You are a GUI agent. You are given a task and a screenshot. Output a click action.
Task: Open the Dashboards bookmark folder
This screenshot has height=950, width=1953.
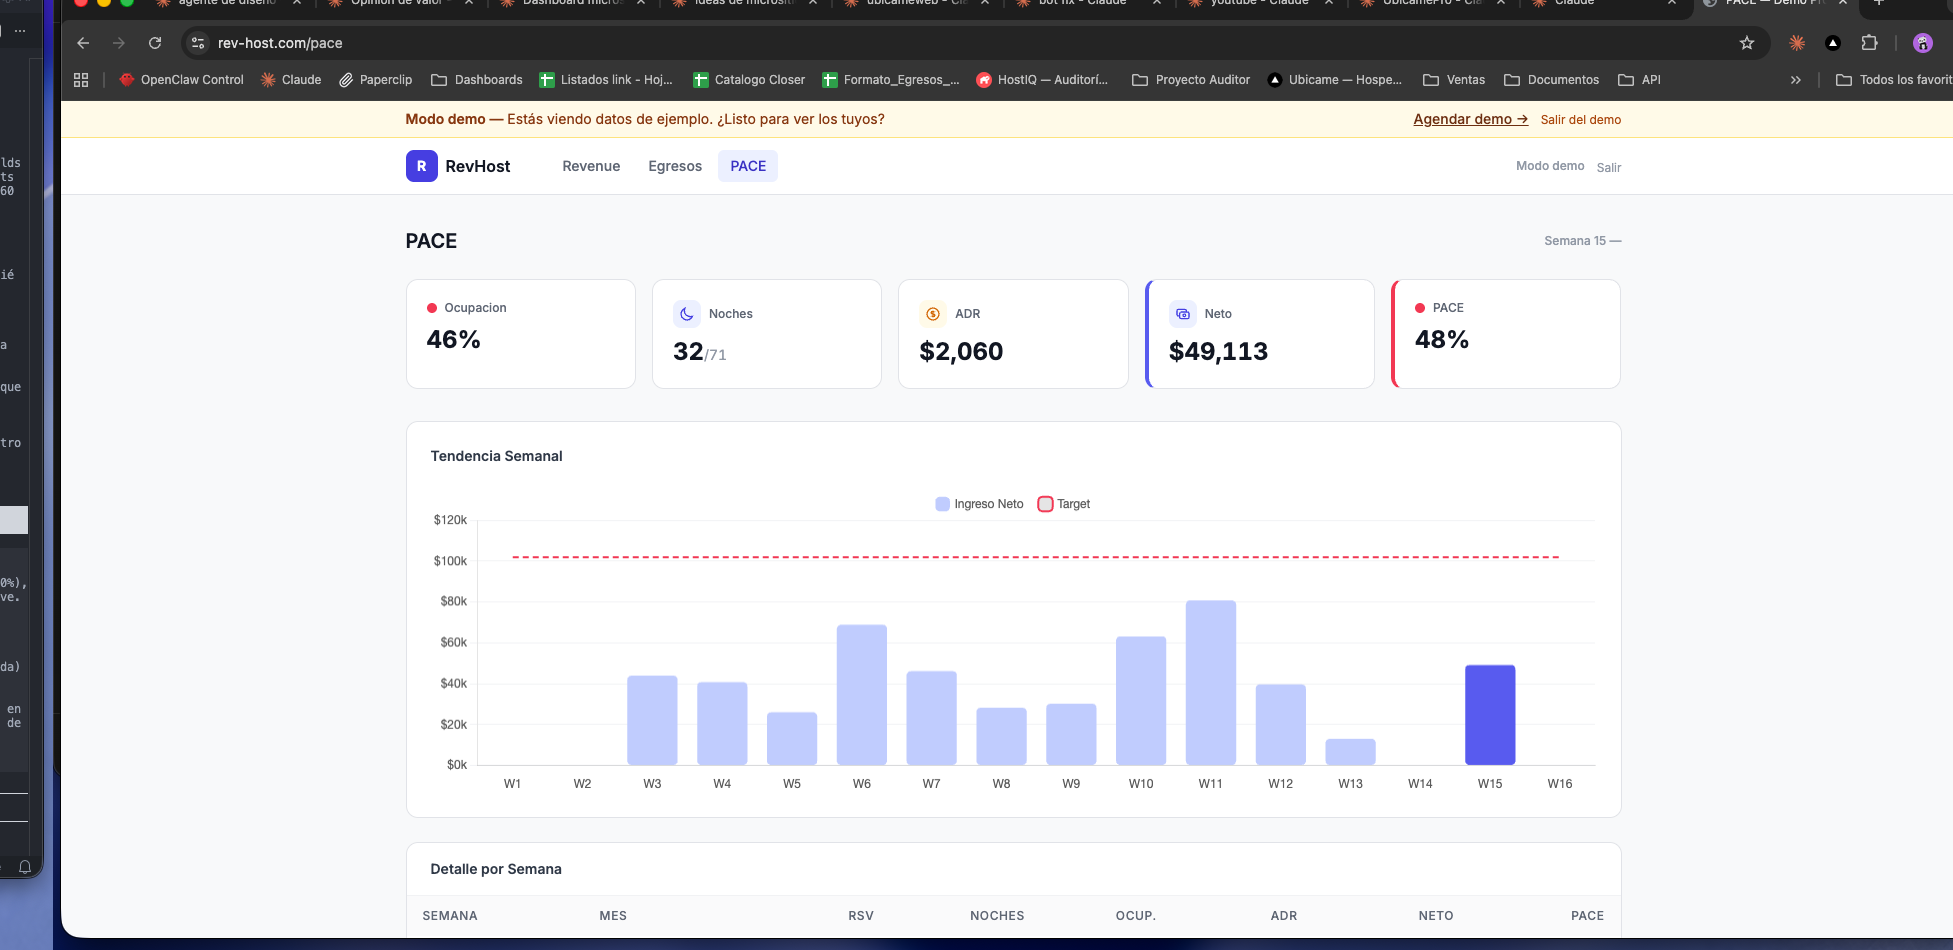click(x=477, y=80)
